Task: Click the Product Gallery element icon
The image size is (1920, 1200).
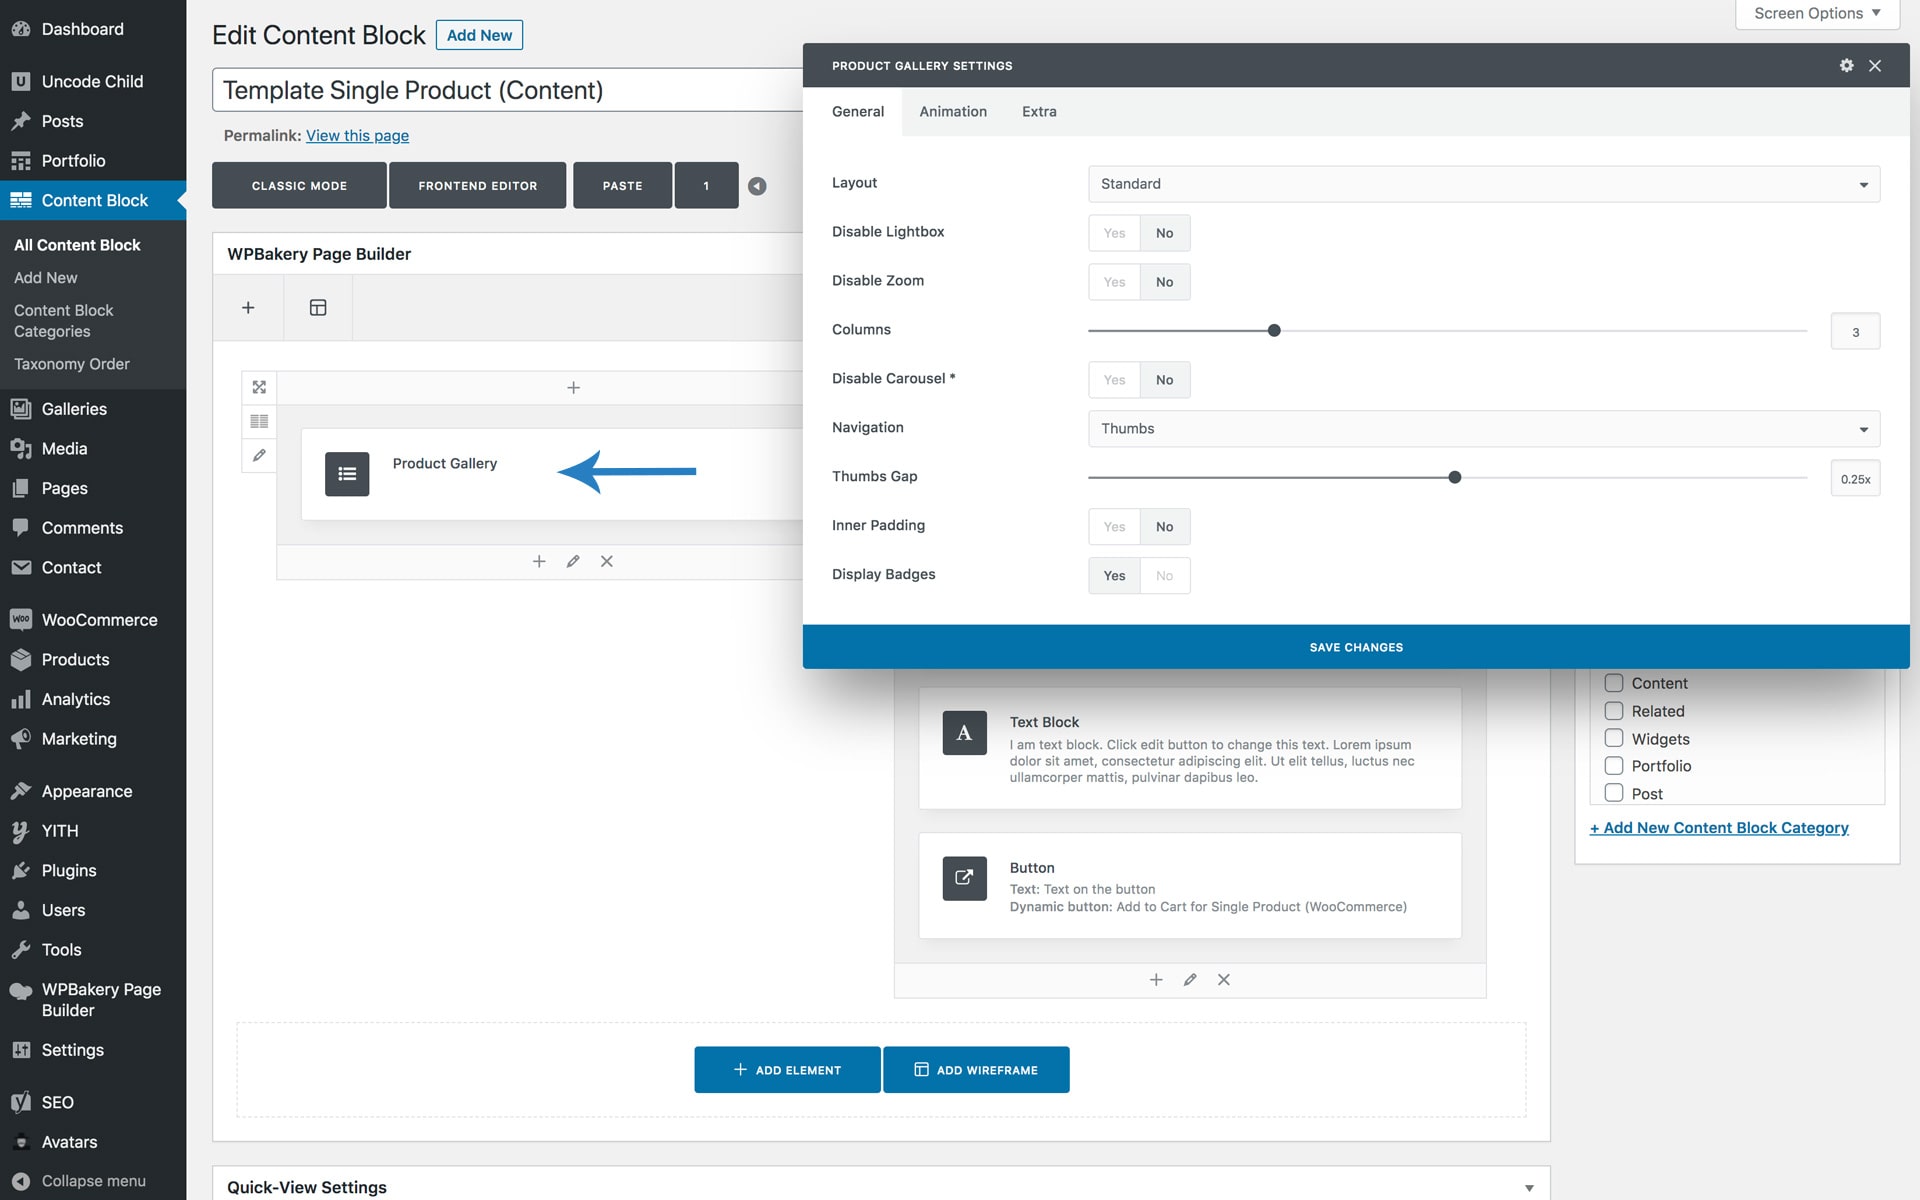Action: 347,474
